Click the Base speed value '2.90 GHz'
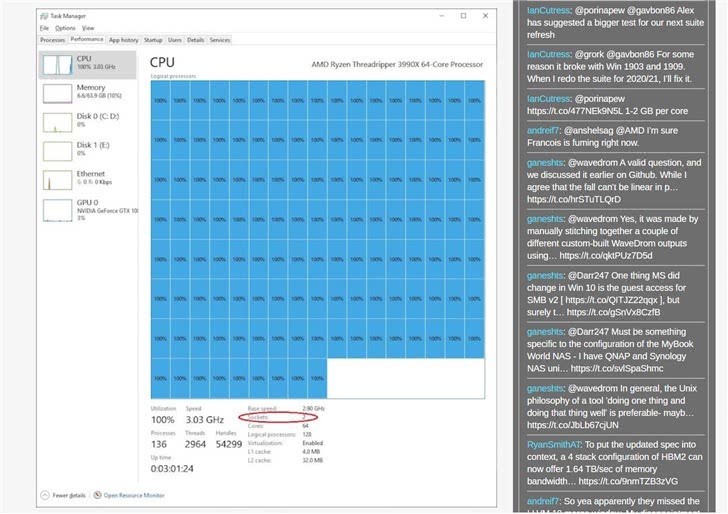The image size is (728, 514). point(313,409)
